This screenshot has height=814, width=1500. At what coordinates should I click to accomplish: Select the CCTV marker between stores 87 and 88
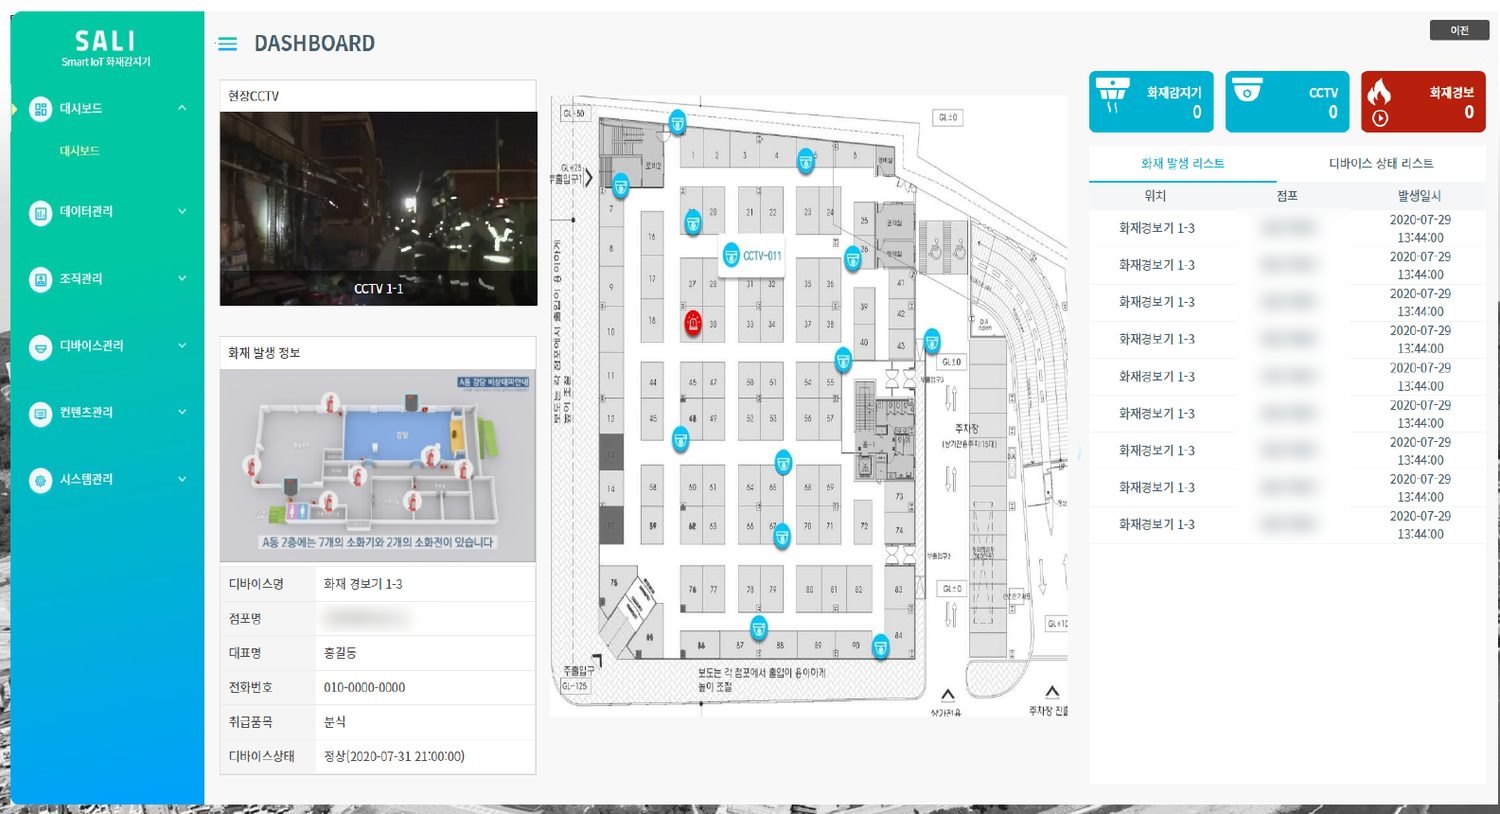tap(760, 629)
